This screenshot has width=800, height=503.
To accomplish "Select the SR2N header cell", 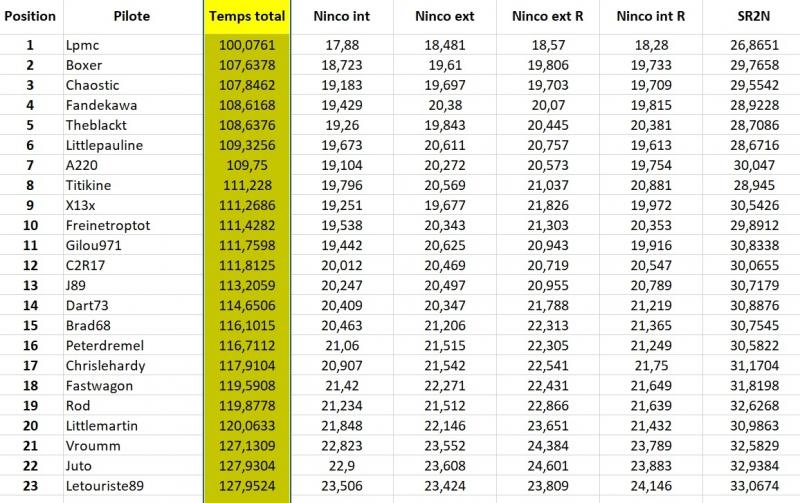I will tap(754, 16).
